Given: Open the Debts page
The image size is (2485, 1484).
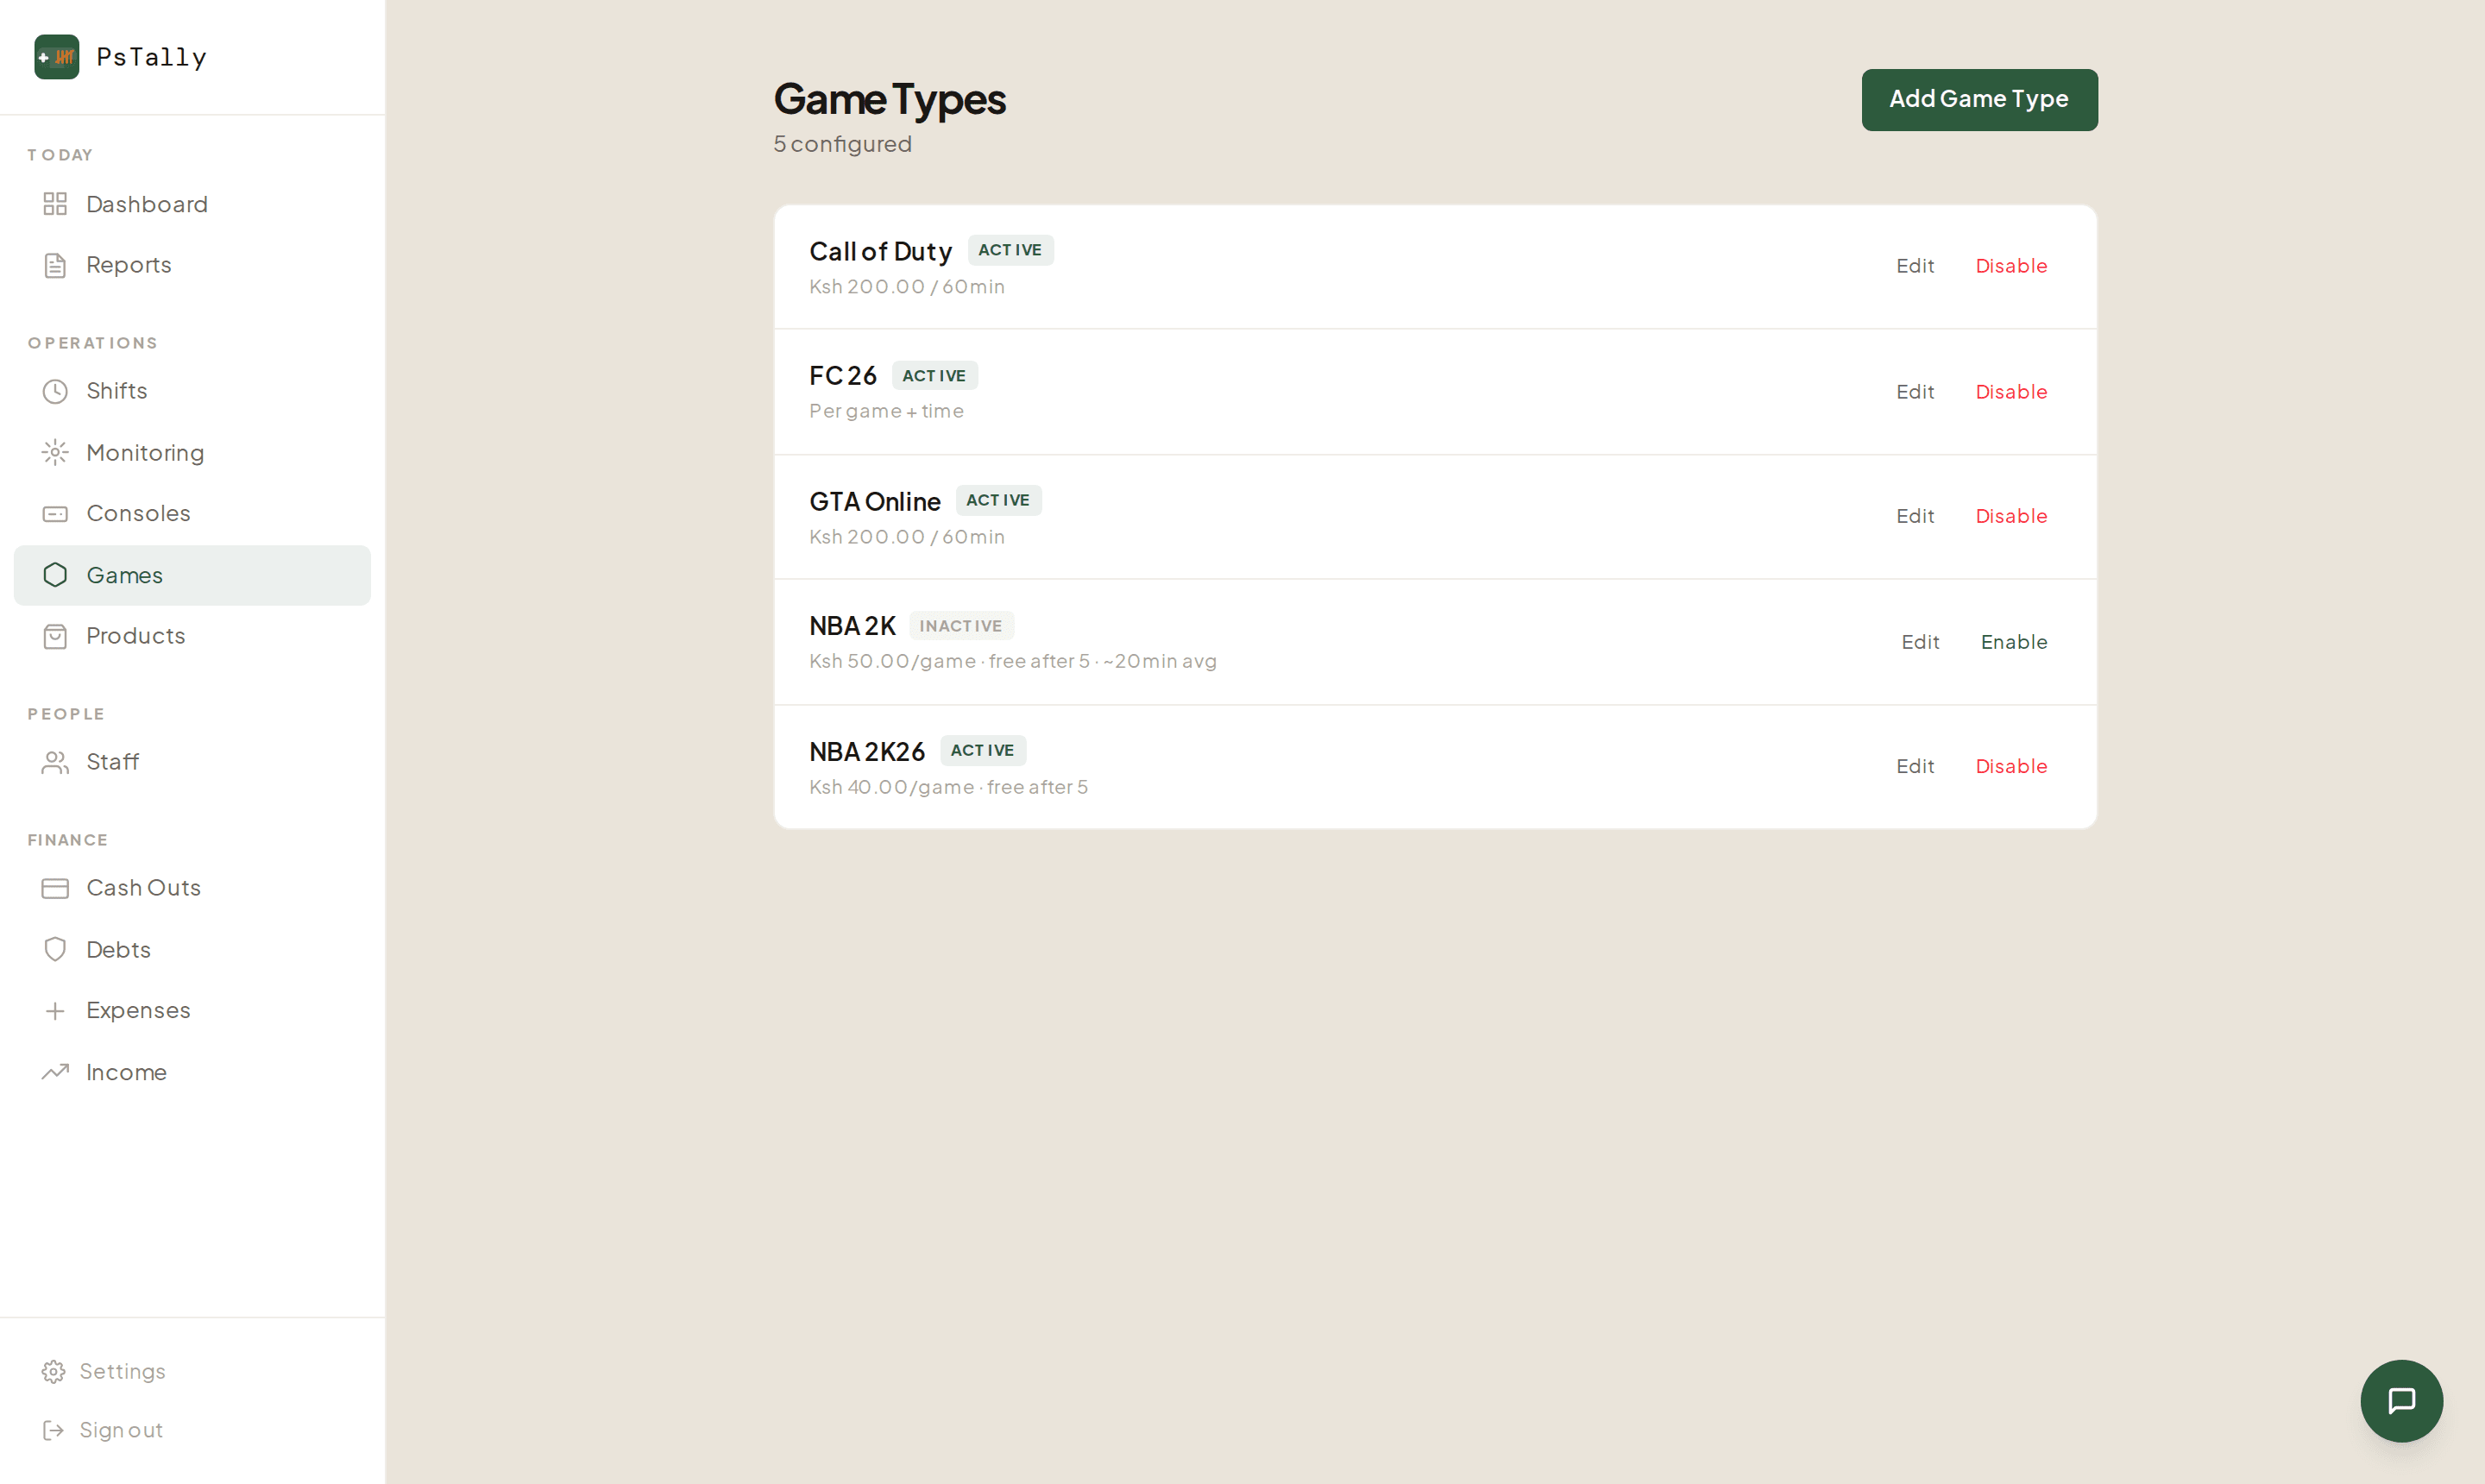Looking at the screenshot, I should [x=192, y=949].
